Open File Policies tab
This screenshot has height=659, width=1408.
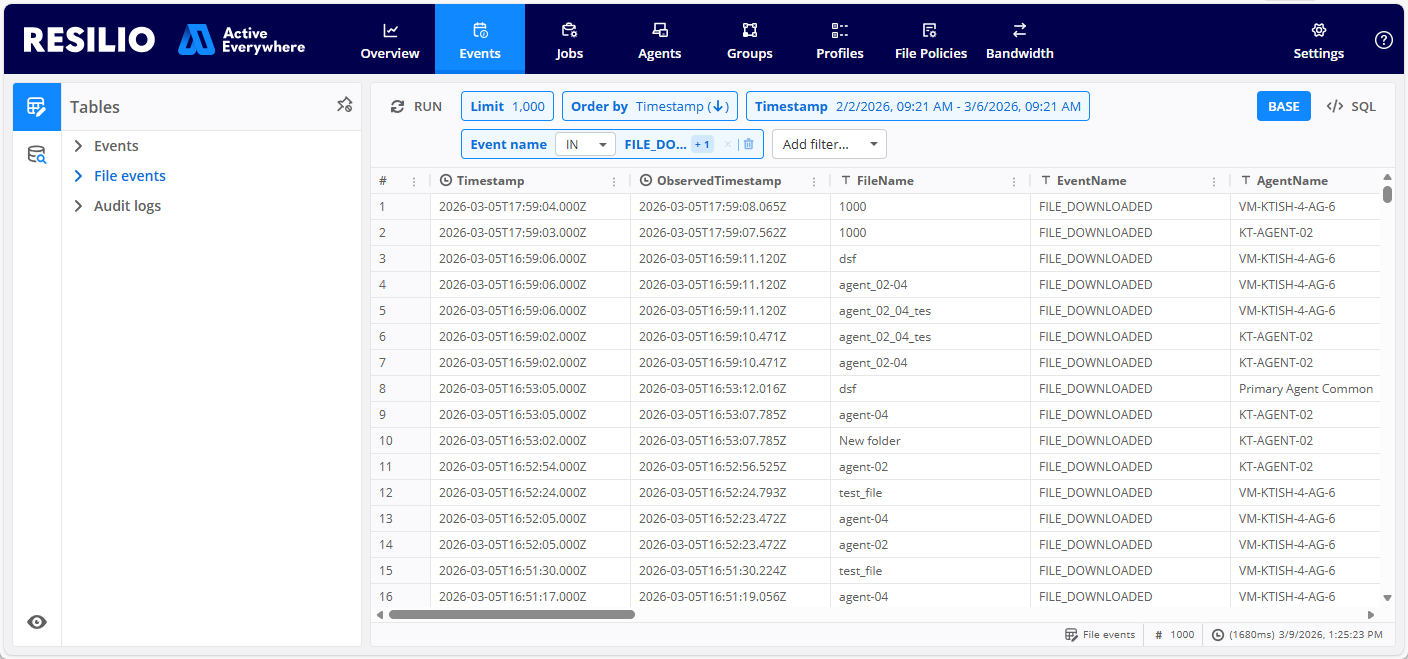930,40
